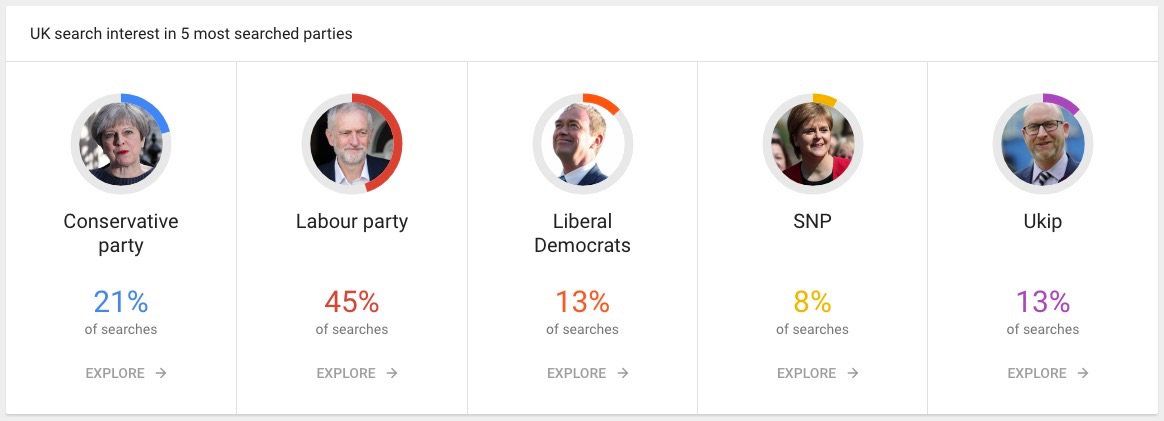The image size is (1164, 421).
Task: Open the Labour party leader photo
Action: [352, 143]
